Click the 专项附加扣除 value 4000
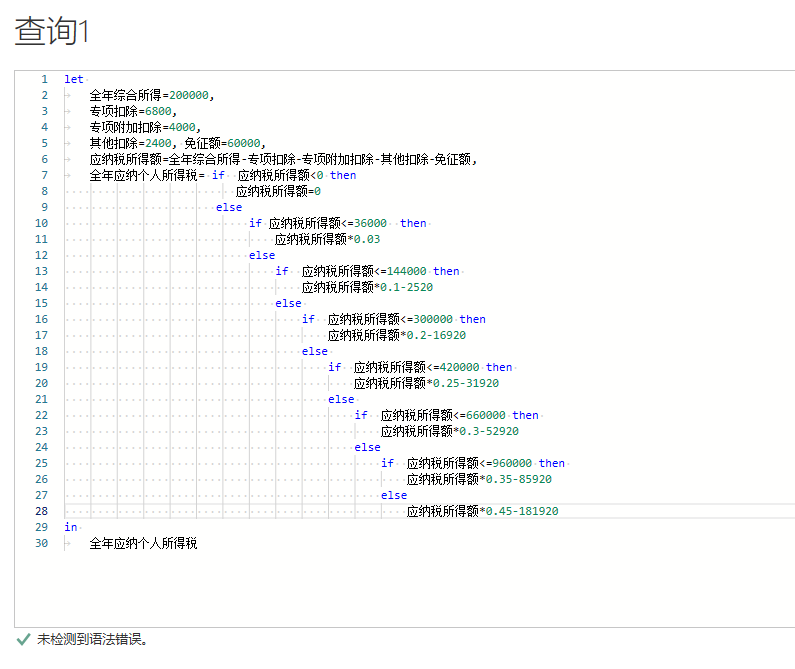The width and height of the screenshot is (795, 669). tap(182, 127)
